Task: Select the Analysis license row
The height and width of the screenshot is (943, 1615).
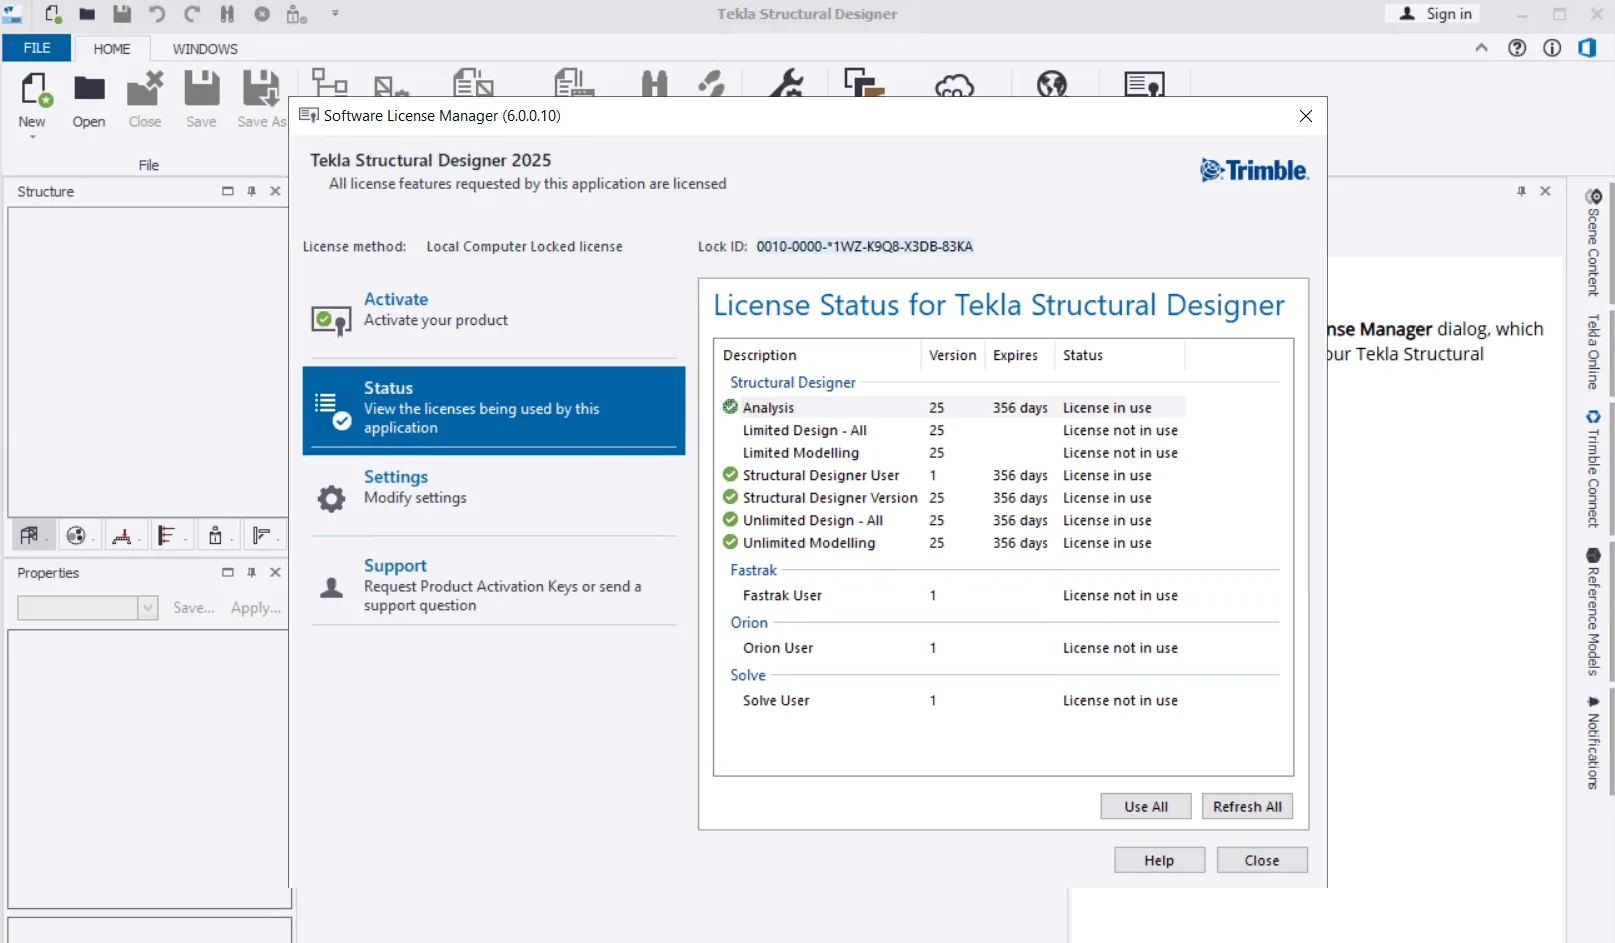Action: click(952, 407)
